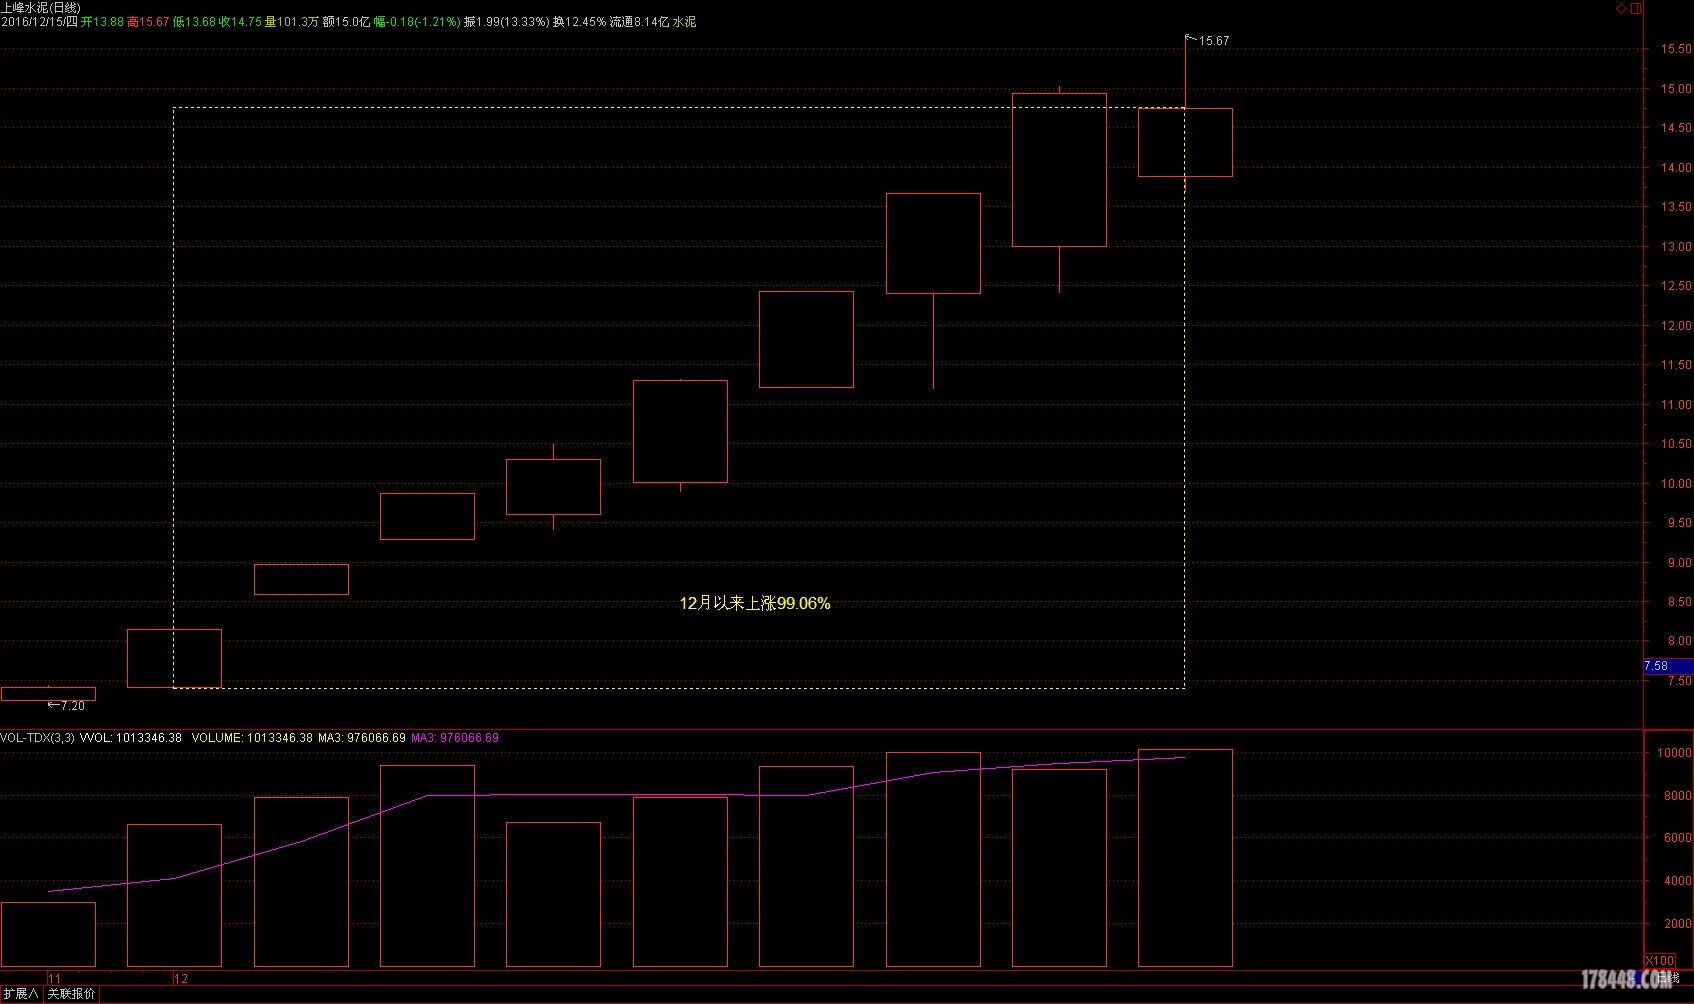Click the date 2016/12/15/四
This screenshot has height=1004, width=1694.
(39, 21)
